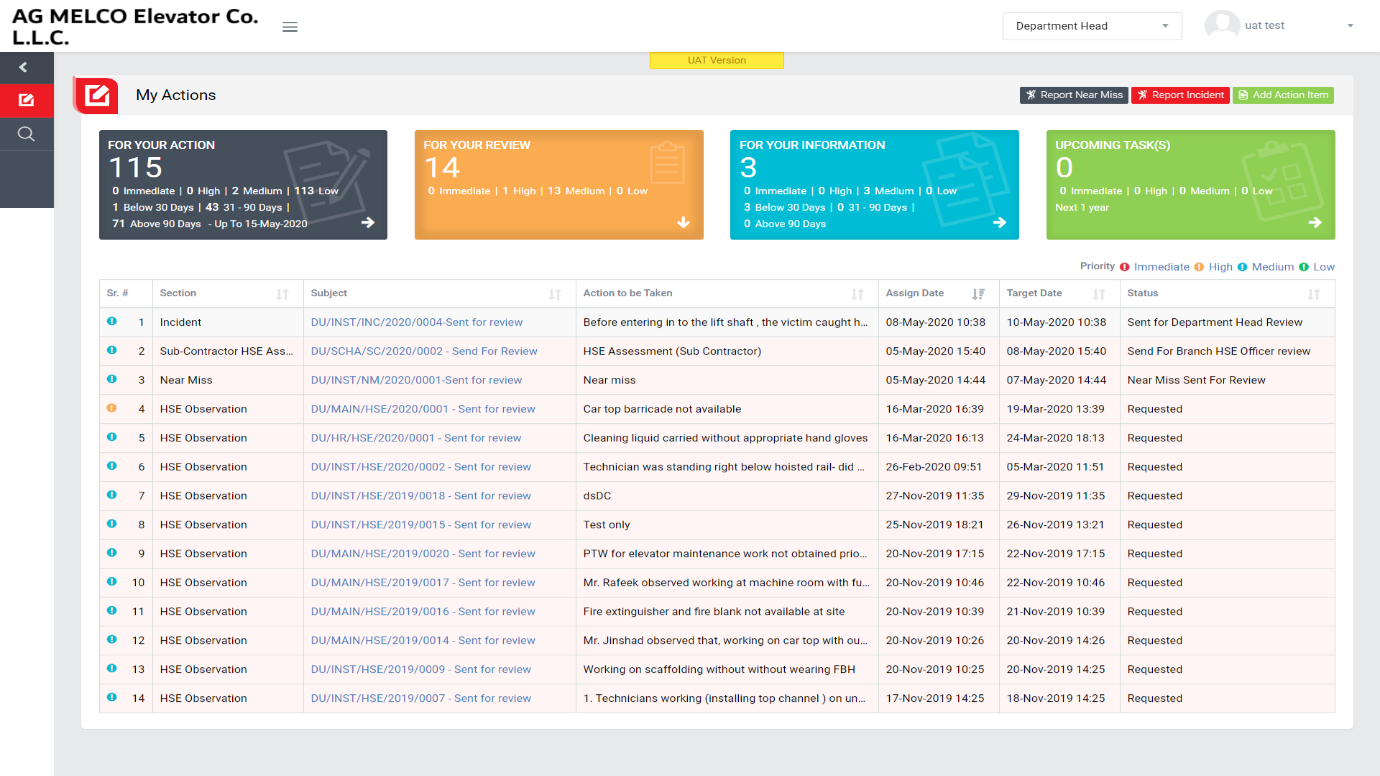This screenshot has height=776, width=1380.
Task: Collapse sidebar with left chevron
Action: pyautogui.click(x=23, y=67)
